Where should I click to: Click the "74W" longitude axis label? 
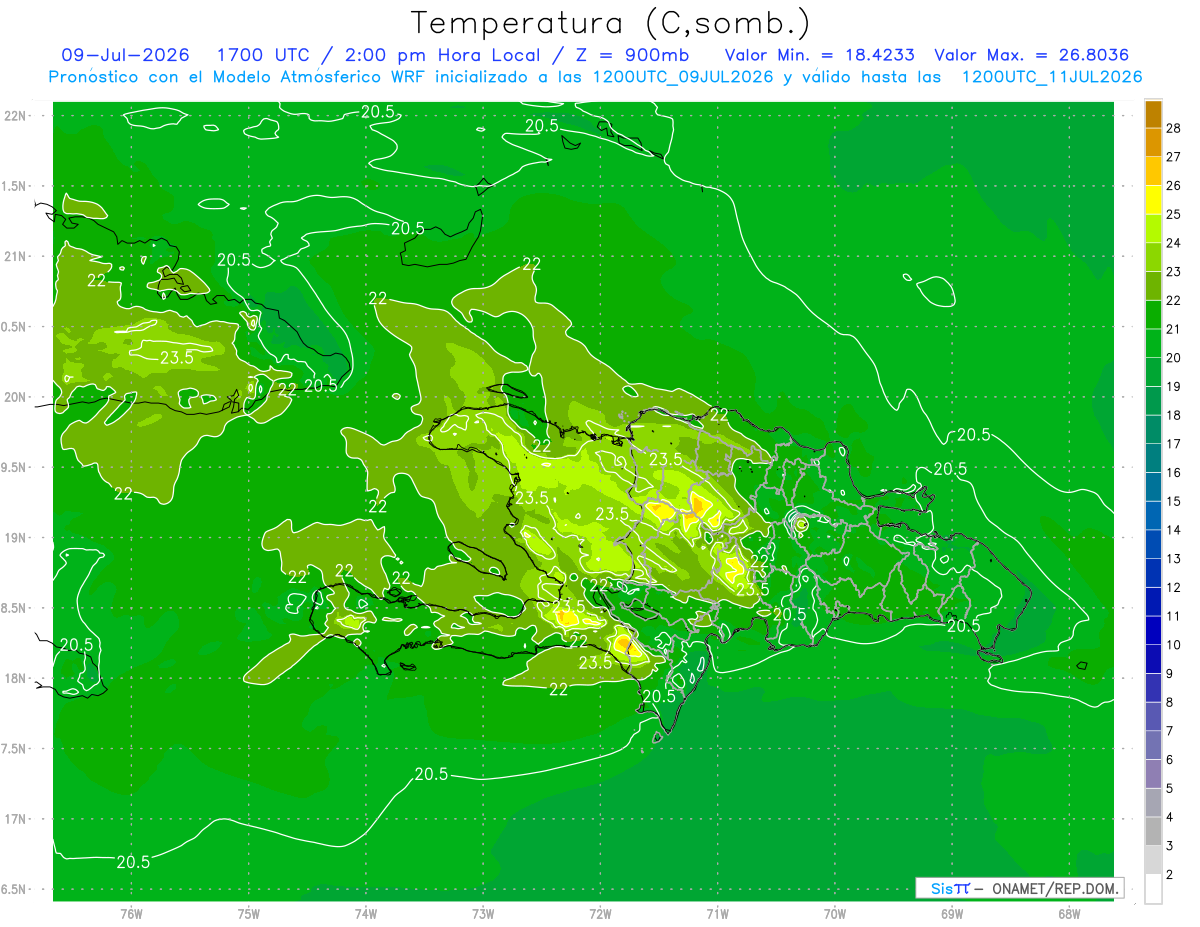tap(366, 913)
